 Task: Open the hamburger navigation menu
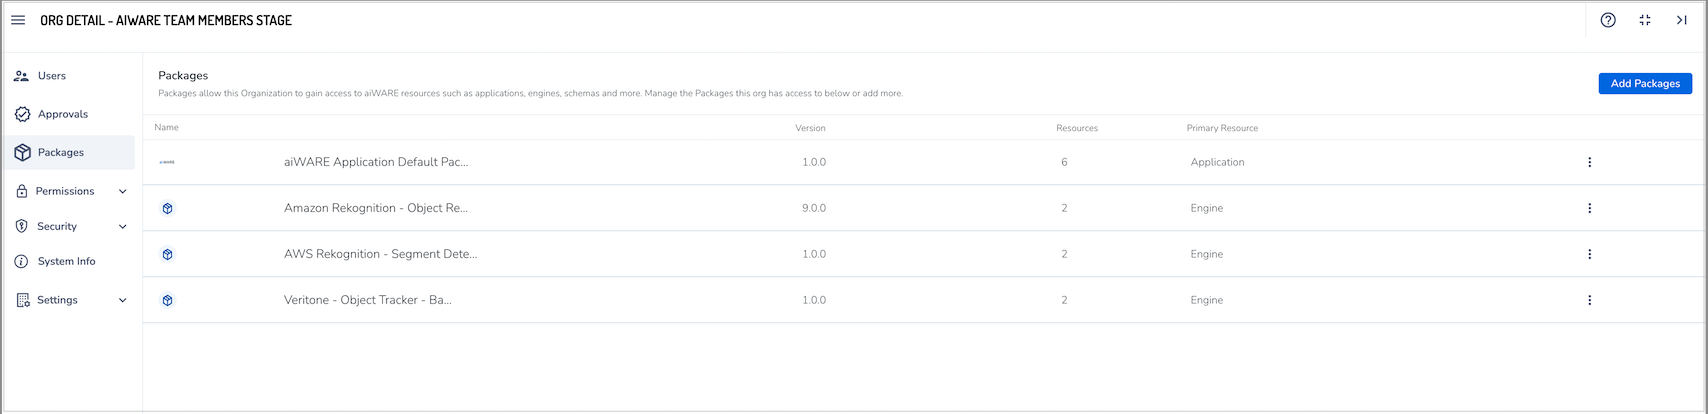click(18, 20)
